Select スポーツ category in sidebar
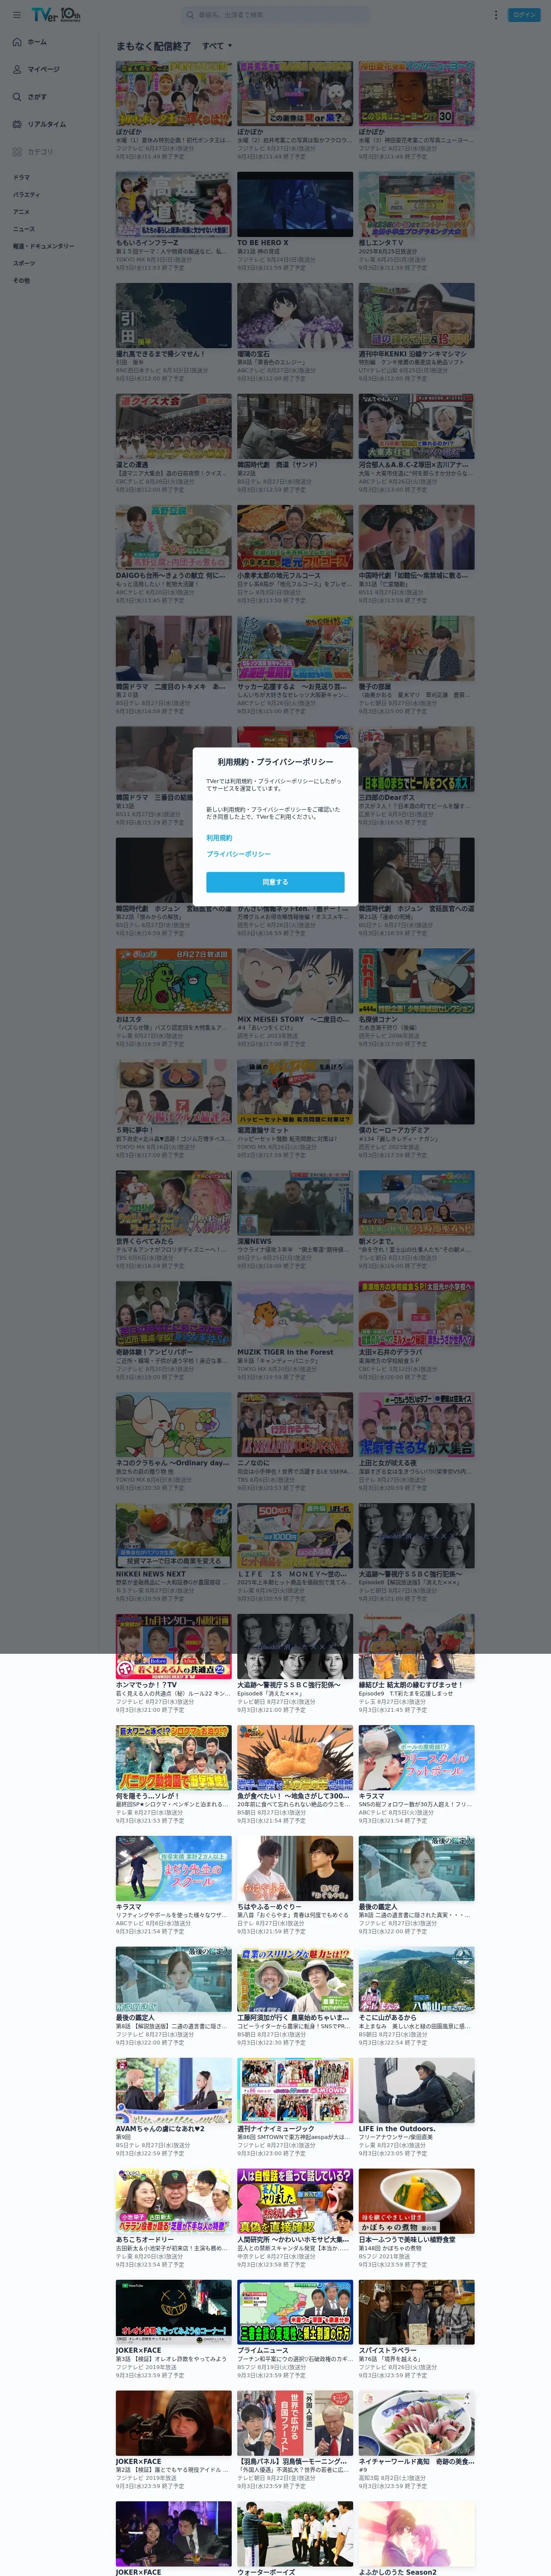 23,263
